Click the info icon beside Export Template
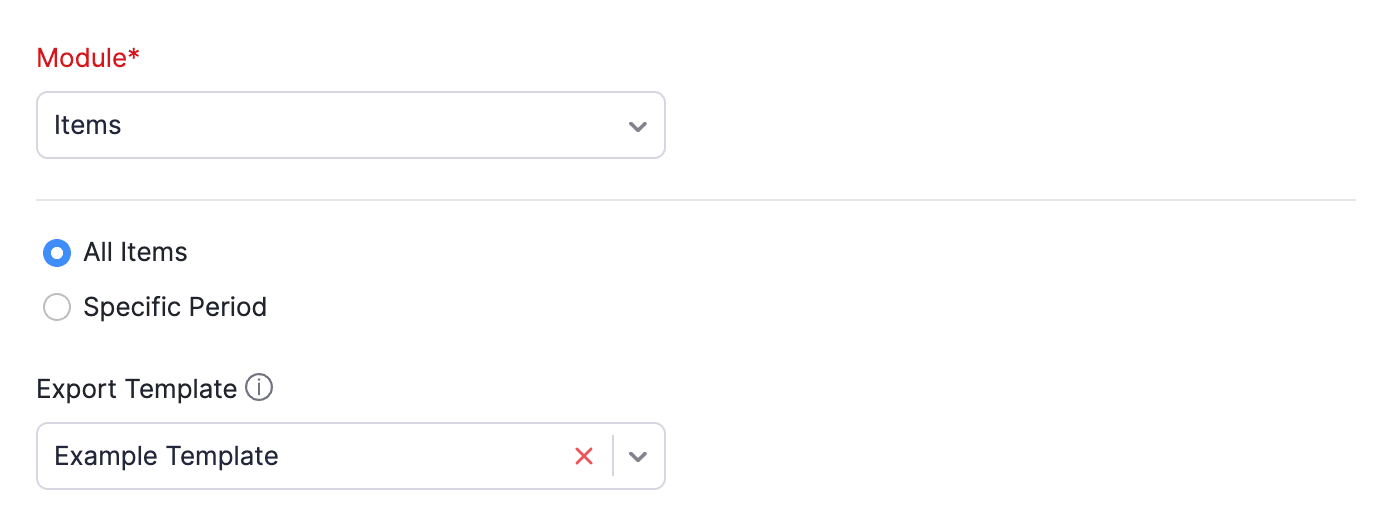 [259, 387]
